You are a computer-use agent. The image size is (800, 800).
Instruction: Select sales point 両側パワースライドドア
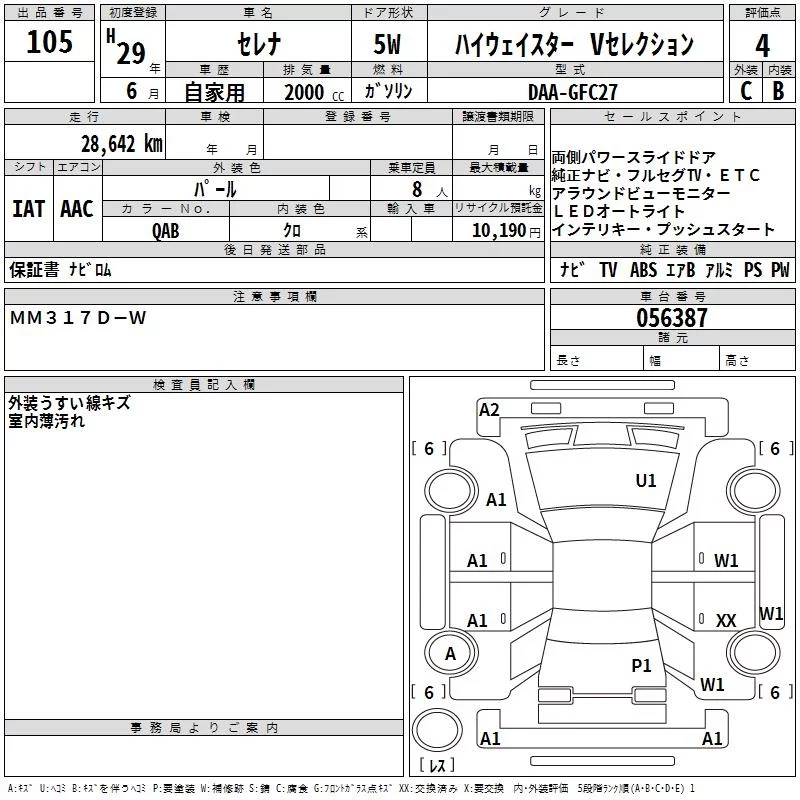pyautogui.click(x=634, y=157)
